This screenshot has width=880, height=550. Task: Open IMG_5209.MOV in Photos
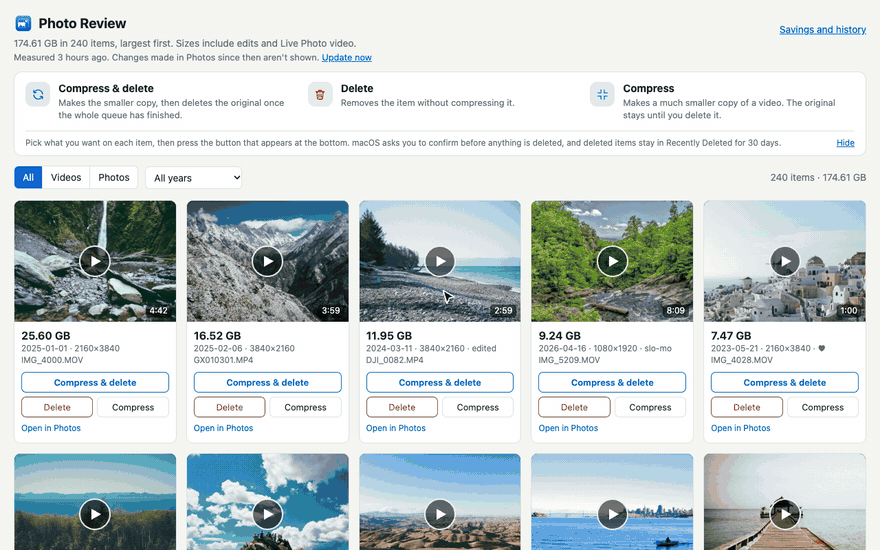[x=568, y=428]
